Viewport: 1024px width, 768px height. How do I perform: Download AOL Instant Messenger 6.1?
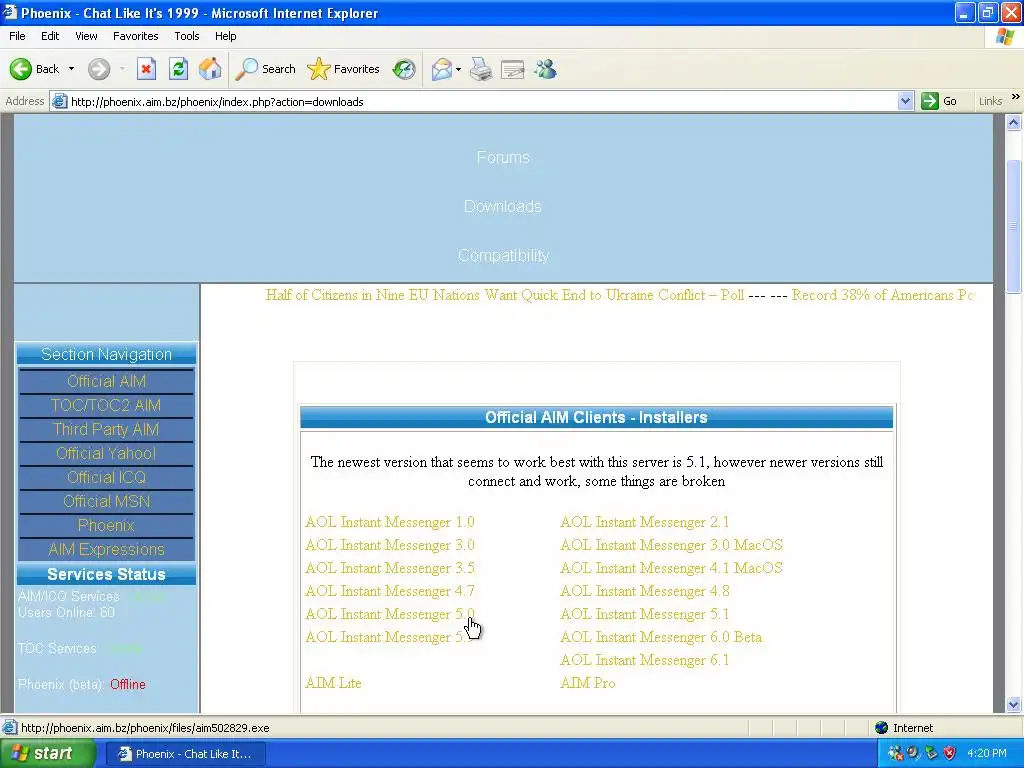click(x=645, y=660)
